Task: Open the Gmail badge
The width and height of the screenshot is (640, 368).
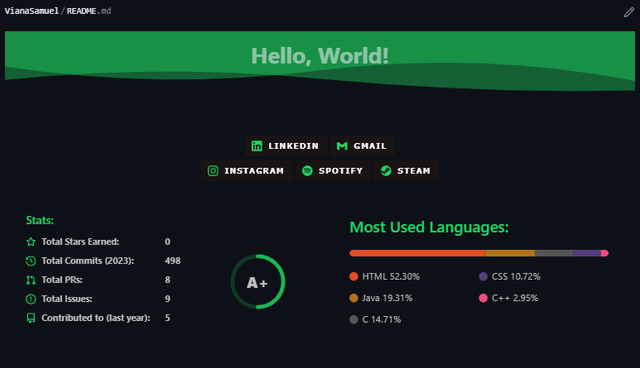Action: (x=362, y=146)
